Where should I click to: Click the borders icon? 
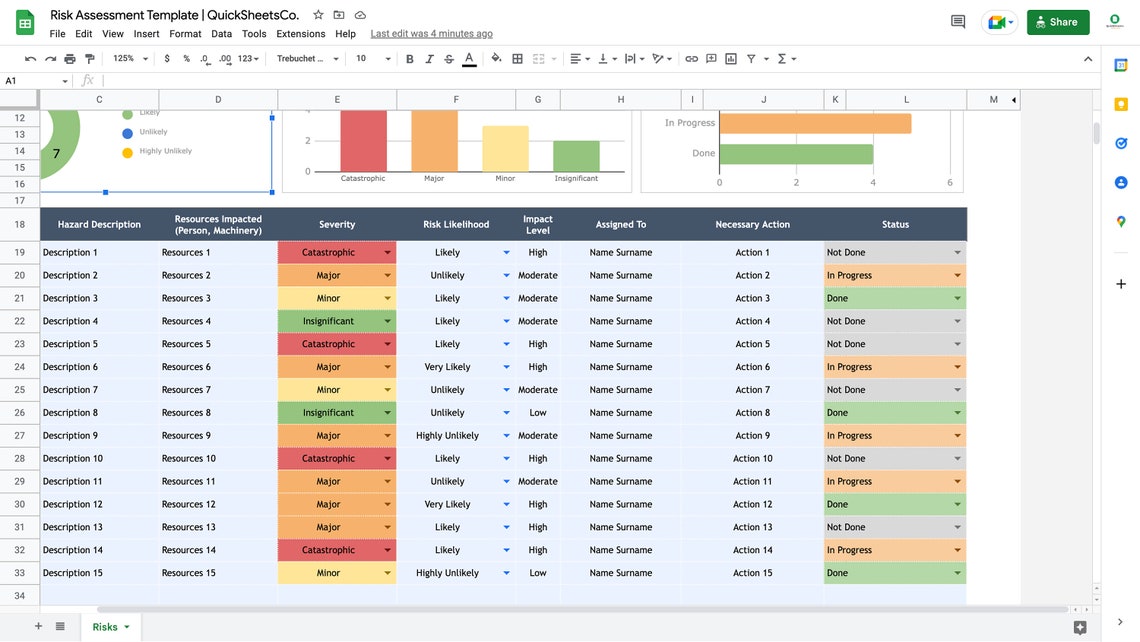click(x=518, y=58)
